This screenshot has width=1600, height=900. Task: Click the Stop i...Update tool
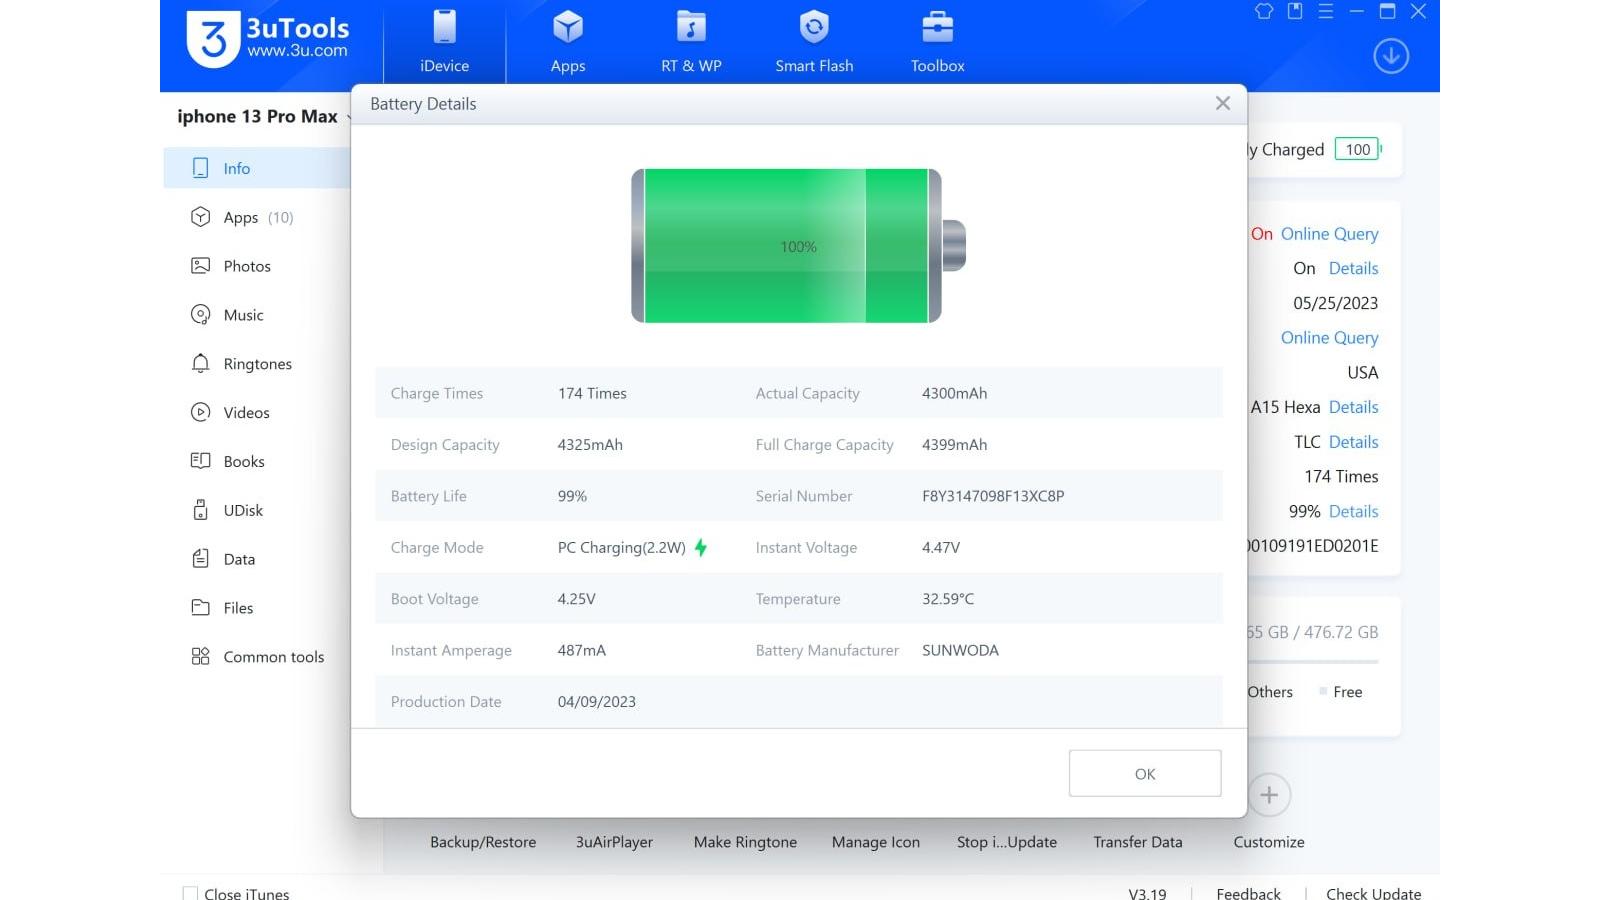[1007, 842]
